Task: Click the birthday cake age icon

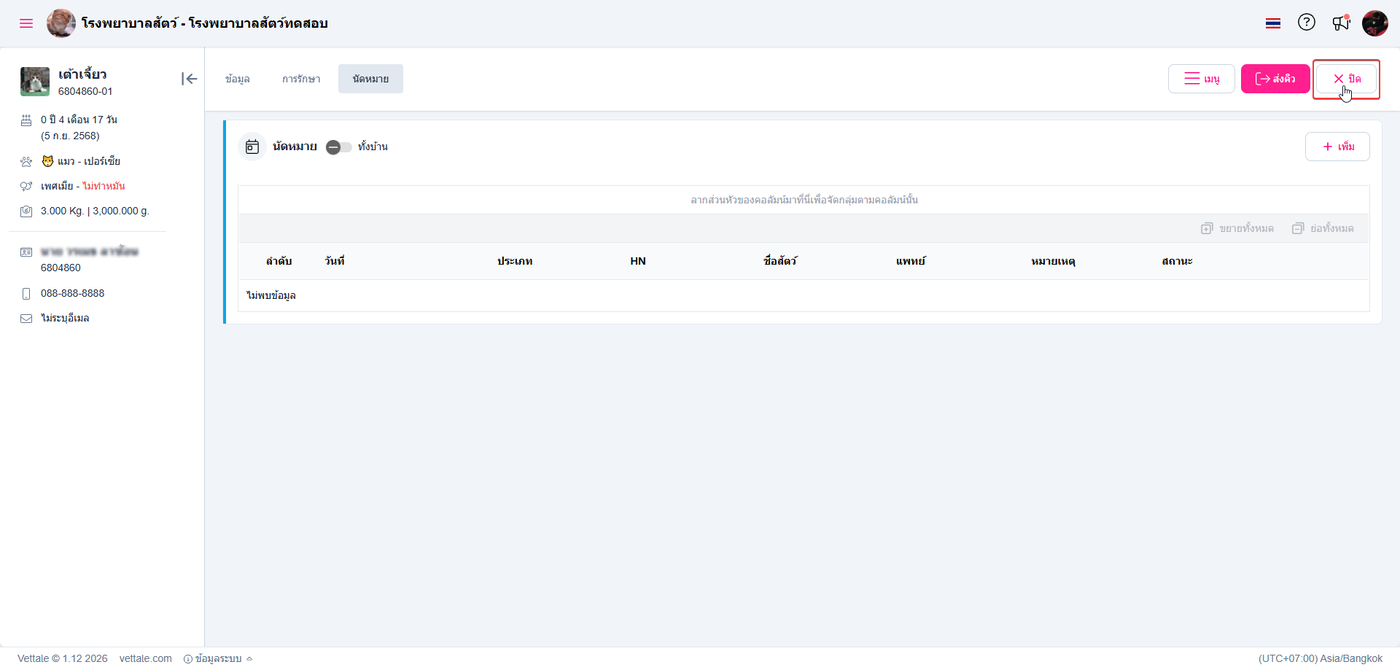Action: [x=26, y=120]
